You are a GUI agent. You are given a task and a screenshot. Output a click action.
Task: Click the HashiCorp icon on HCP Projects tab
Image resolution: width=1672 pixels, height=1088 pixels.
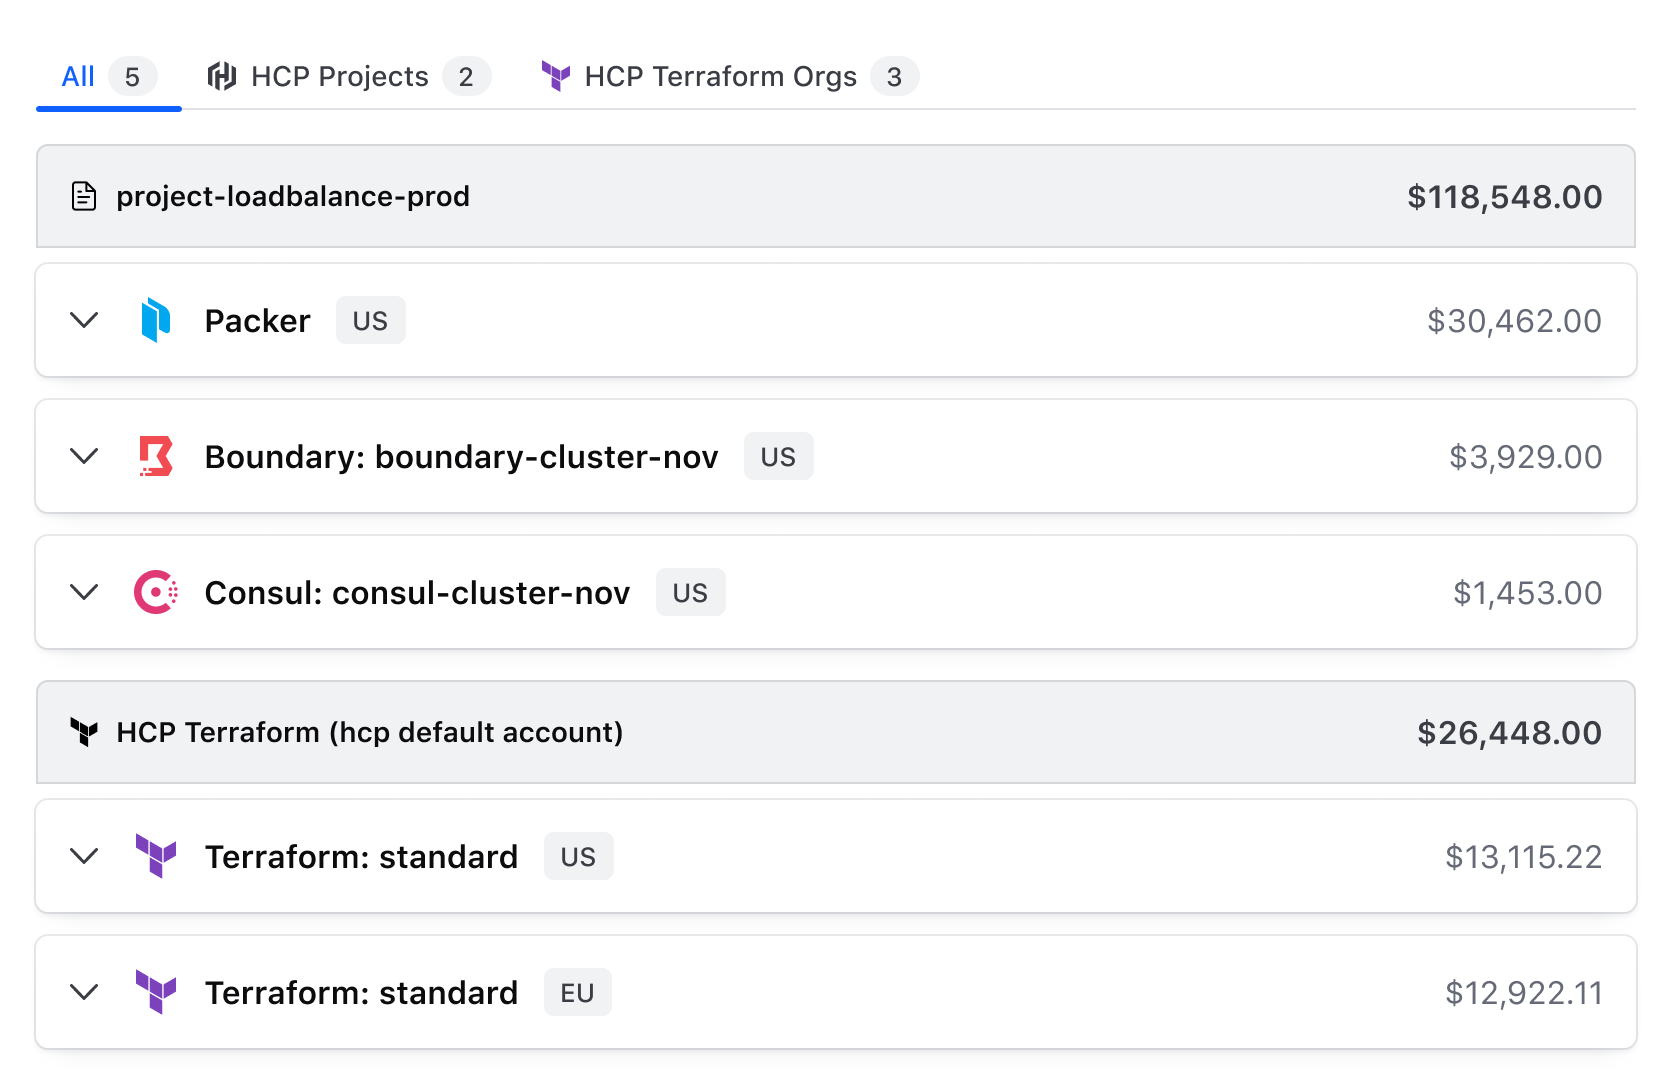[221, 76]
